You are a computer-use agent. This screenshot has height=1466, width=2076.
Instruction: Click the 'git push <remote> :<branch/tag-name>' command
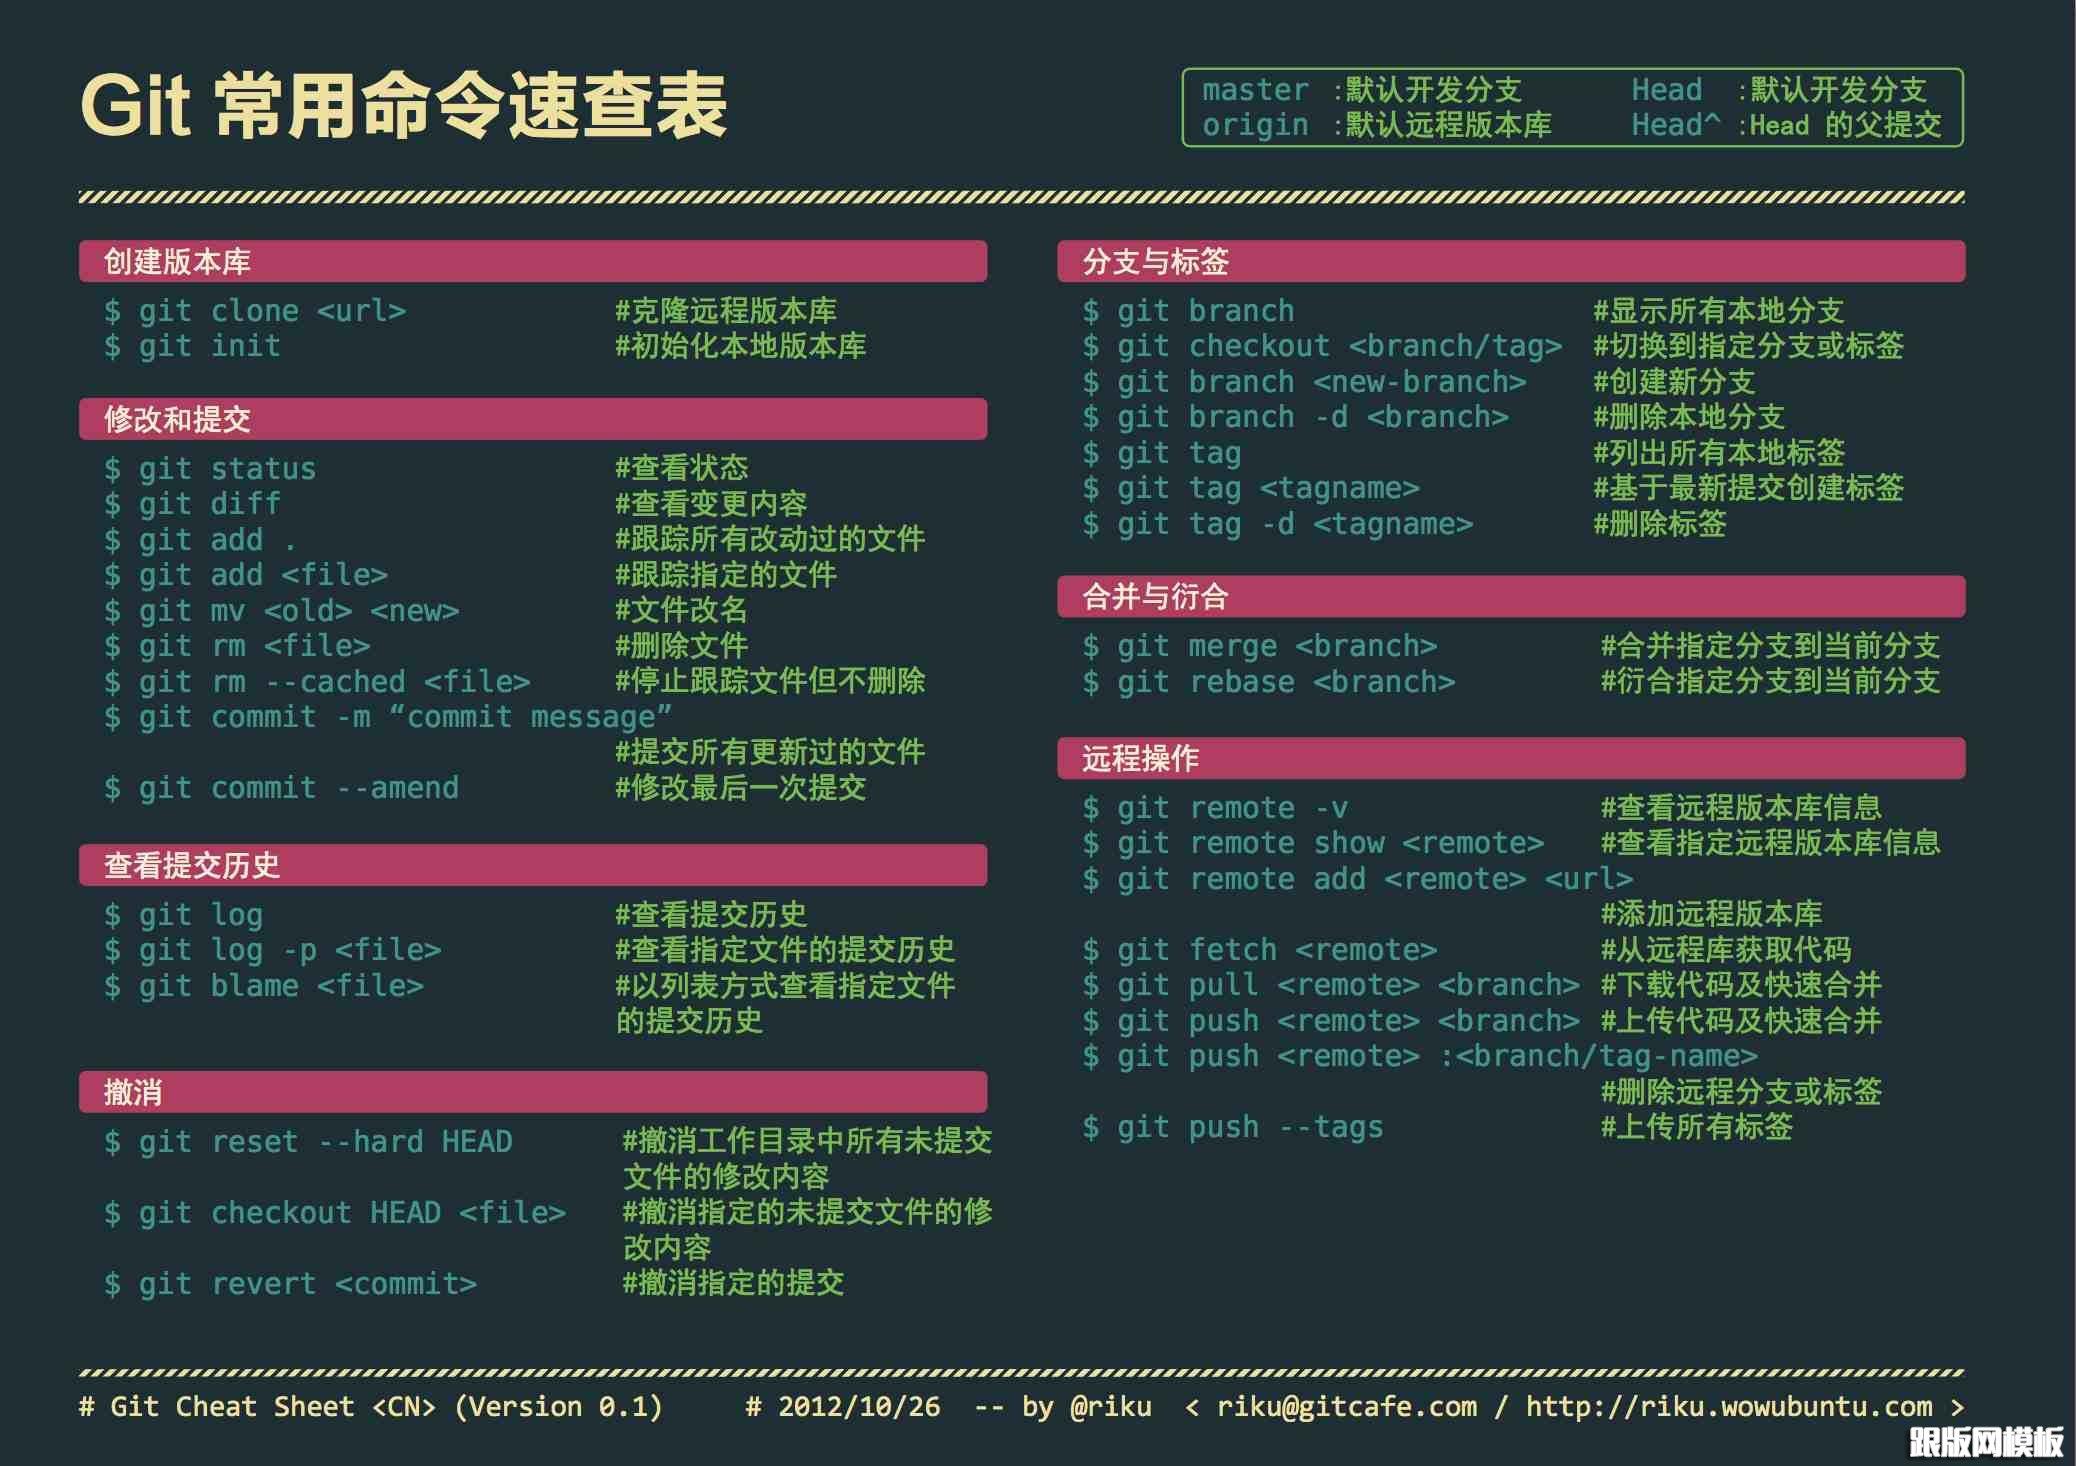1420,1056
